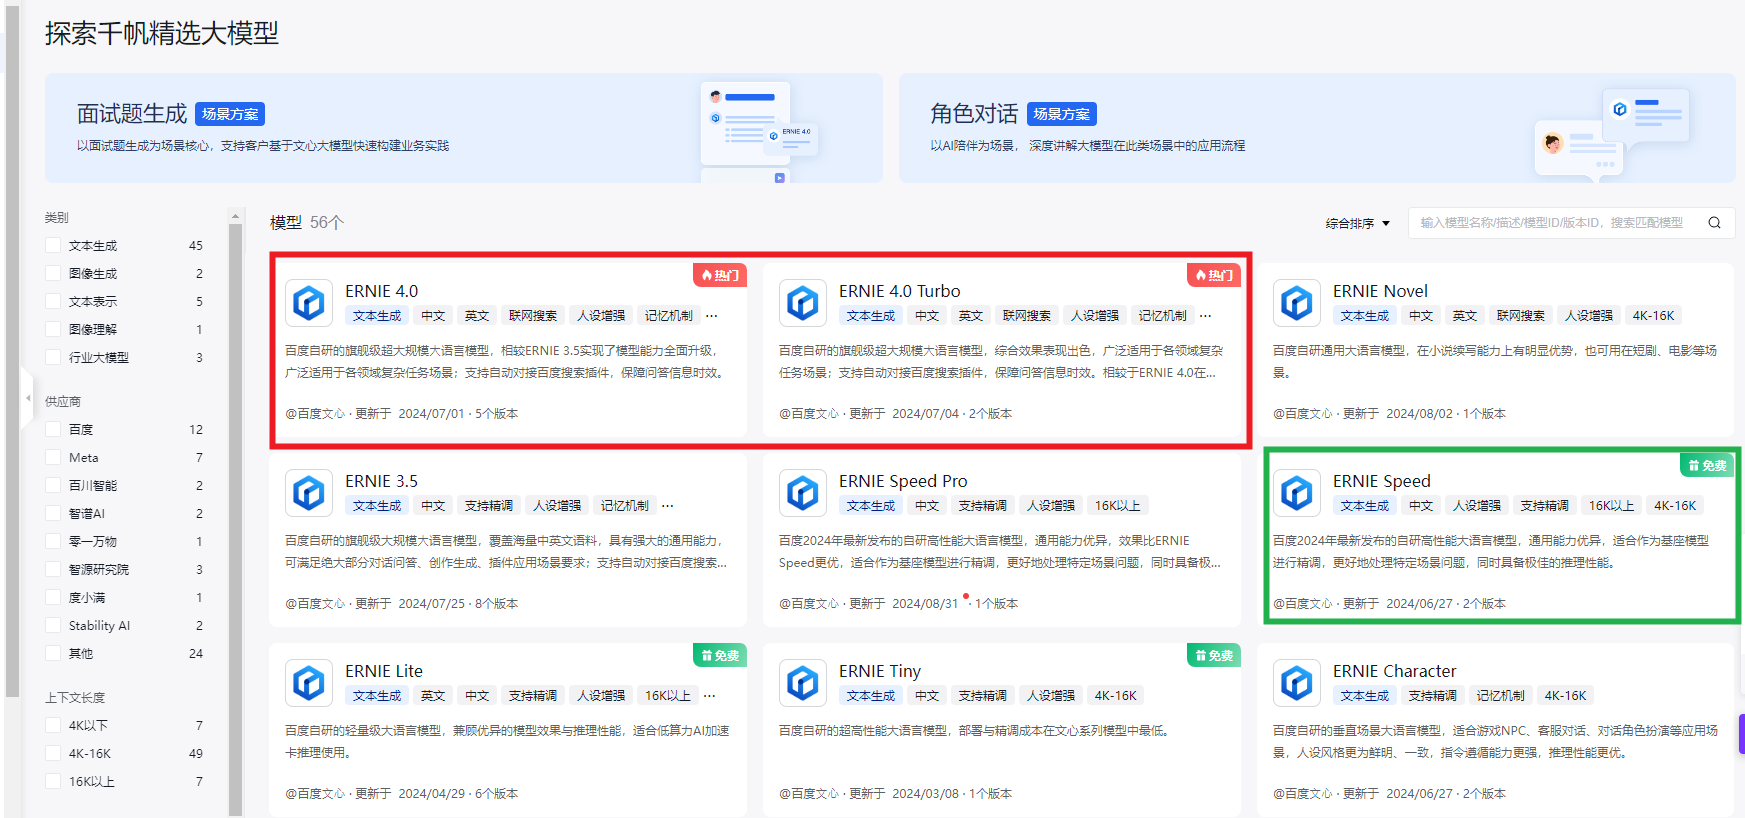This screenshot has width=1745, height=818.
Task: Click the 文本生成 tag on ERNIE 4.0 card
Action: [376, 316]
